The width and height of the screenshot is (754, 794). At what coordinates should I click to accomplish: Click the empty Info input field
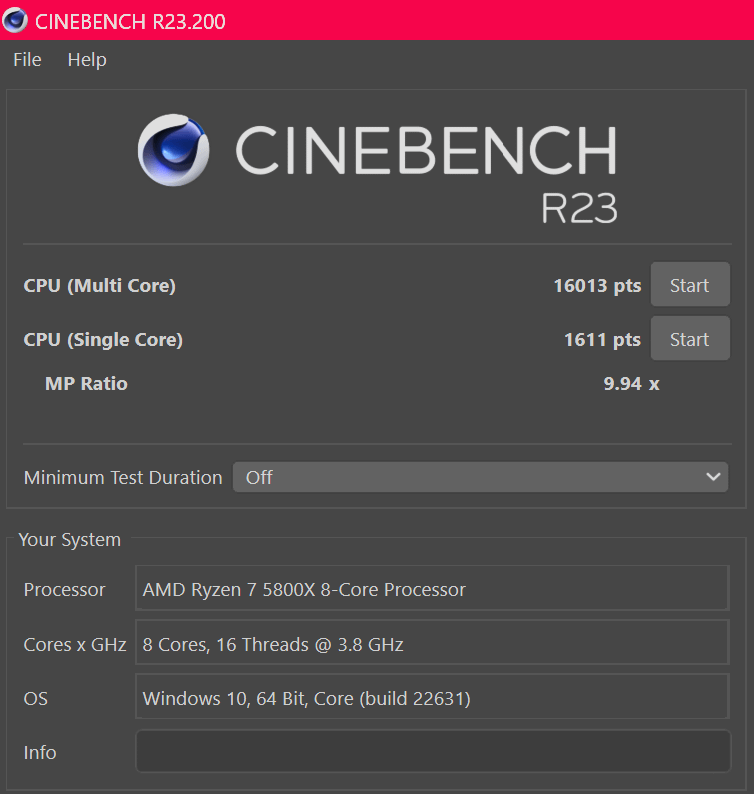coord(433,751)
